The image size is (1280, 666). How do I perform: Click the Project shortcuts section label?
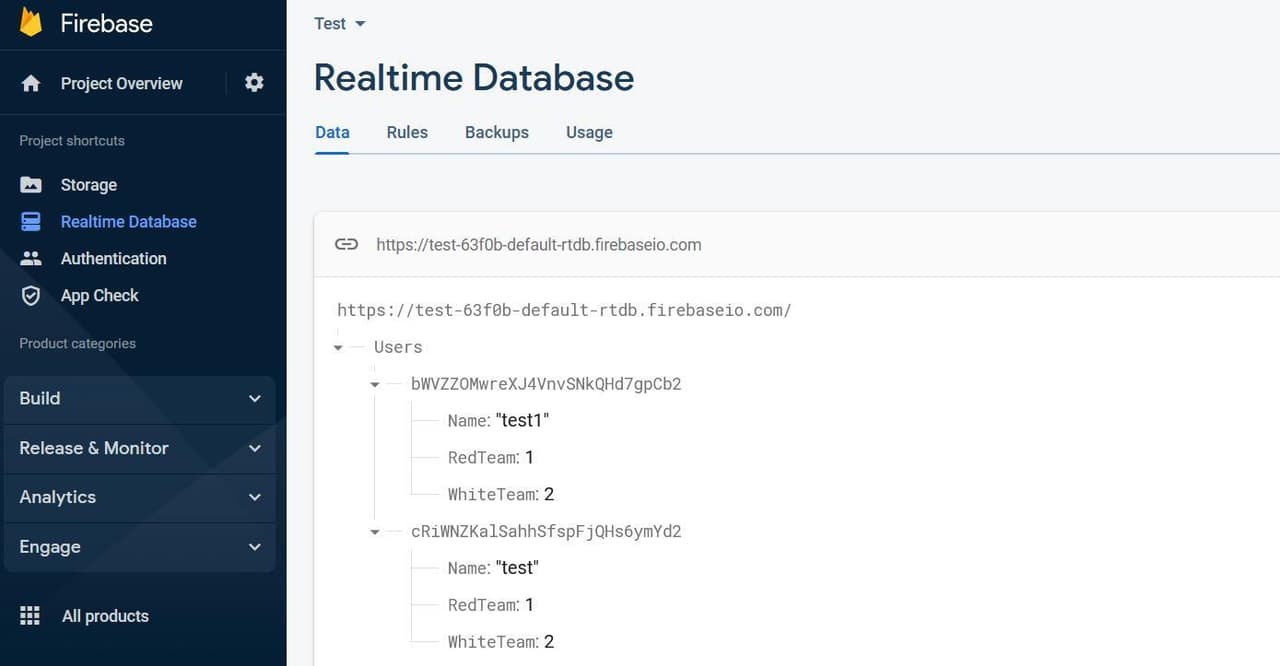pyautogui.click(x=72, y=141)
